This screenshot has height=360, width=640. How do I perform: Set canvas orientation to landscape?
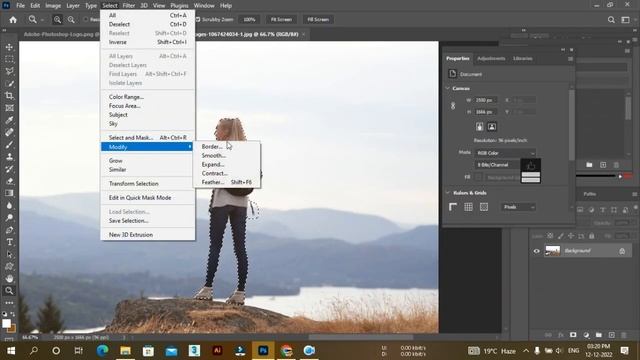pos(492,127)
